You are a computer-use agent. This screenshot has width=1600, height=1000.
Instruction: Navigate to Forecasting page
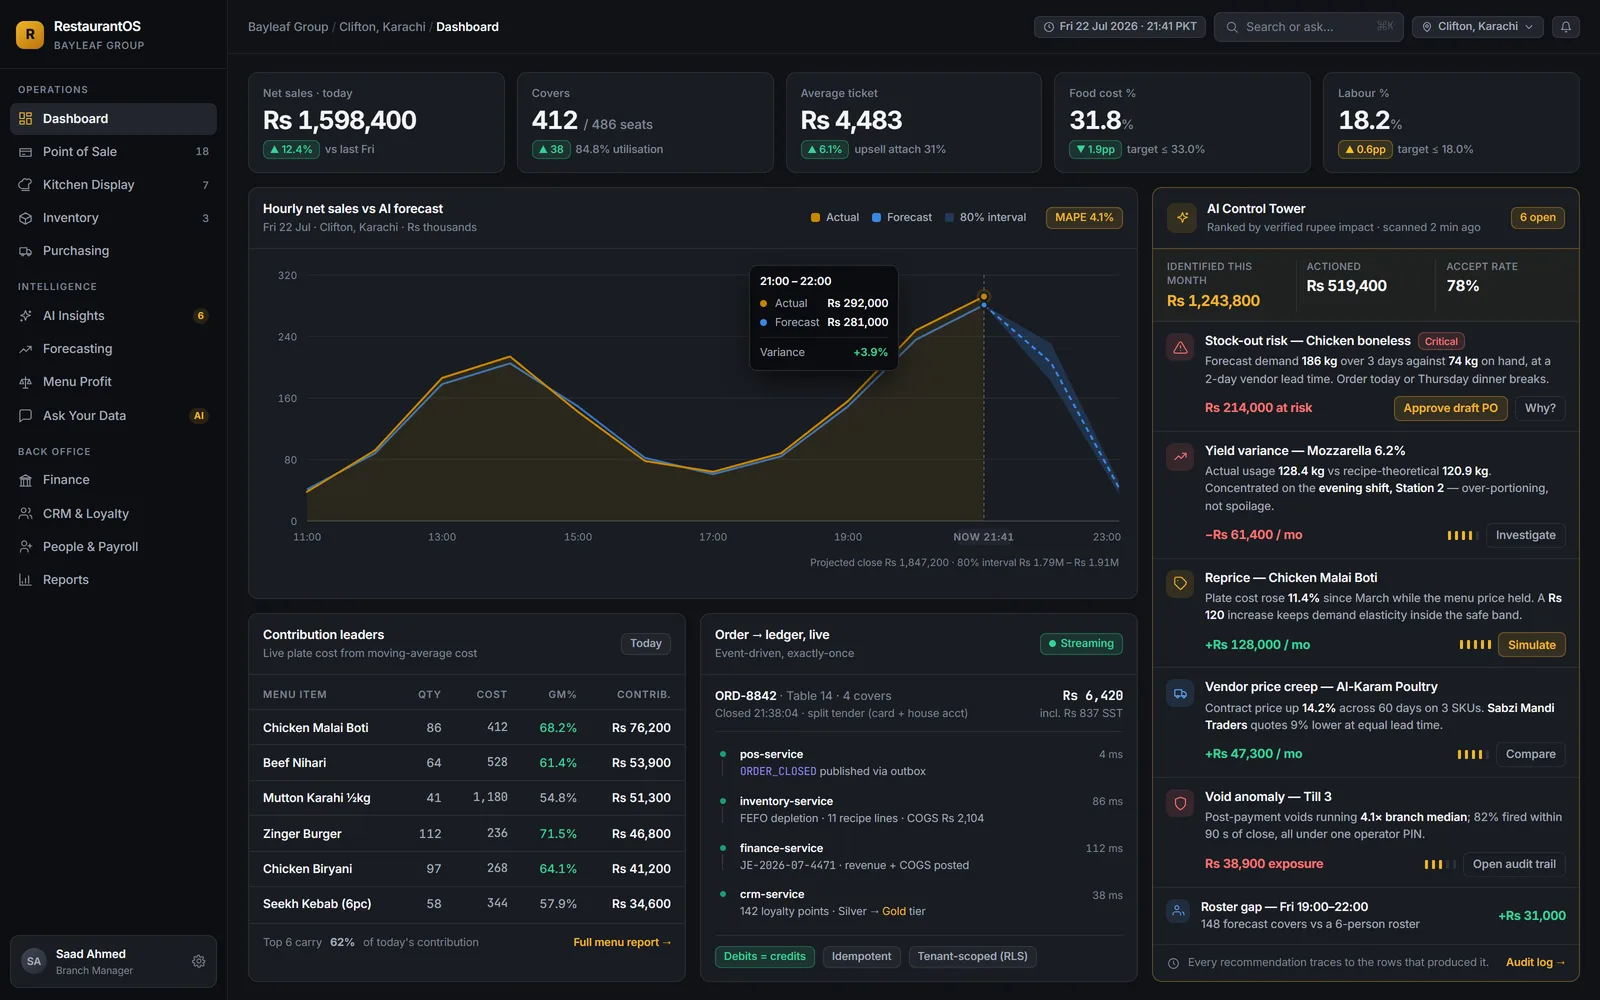[113, 349]
